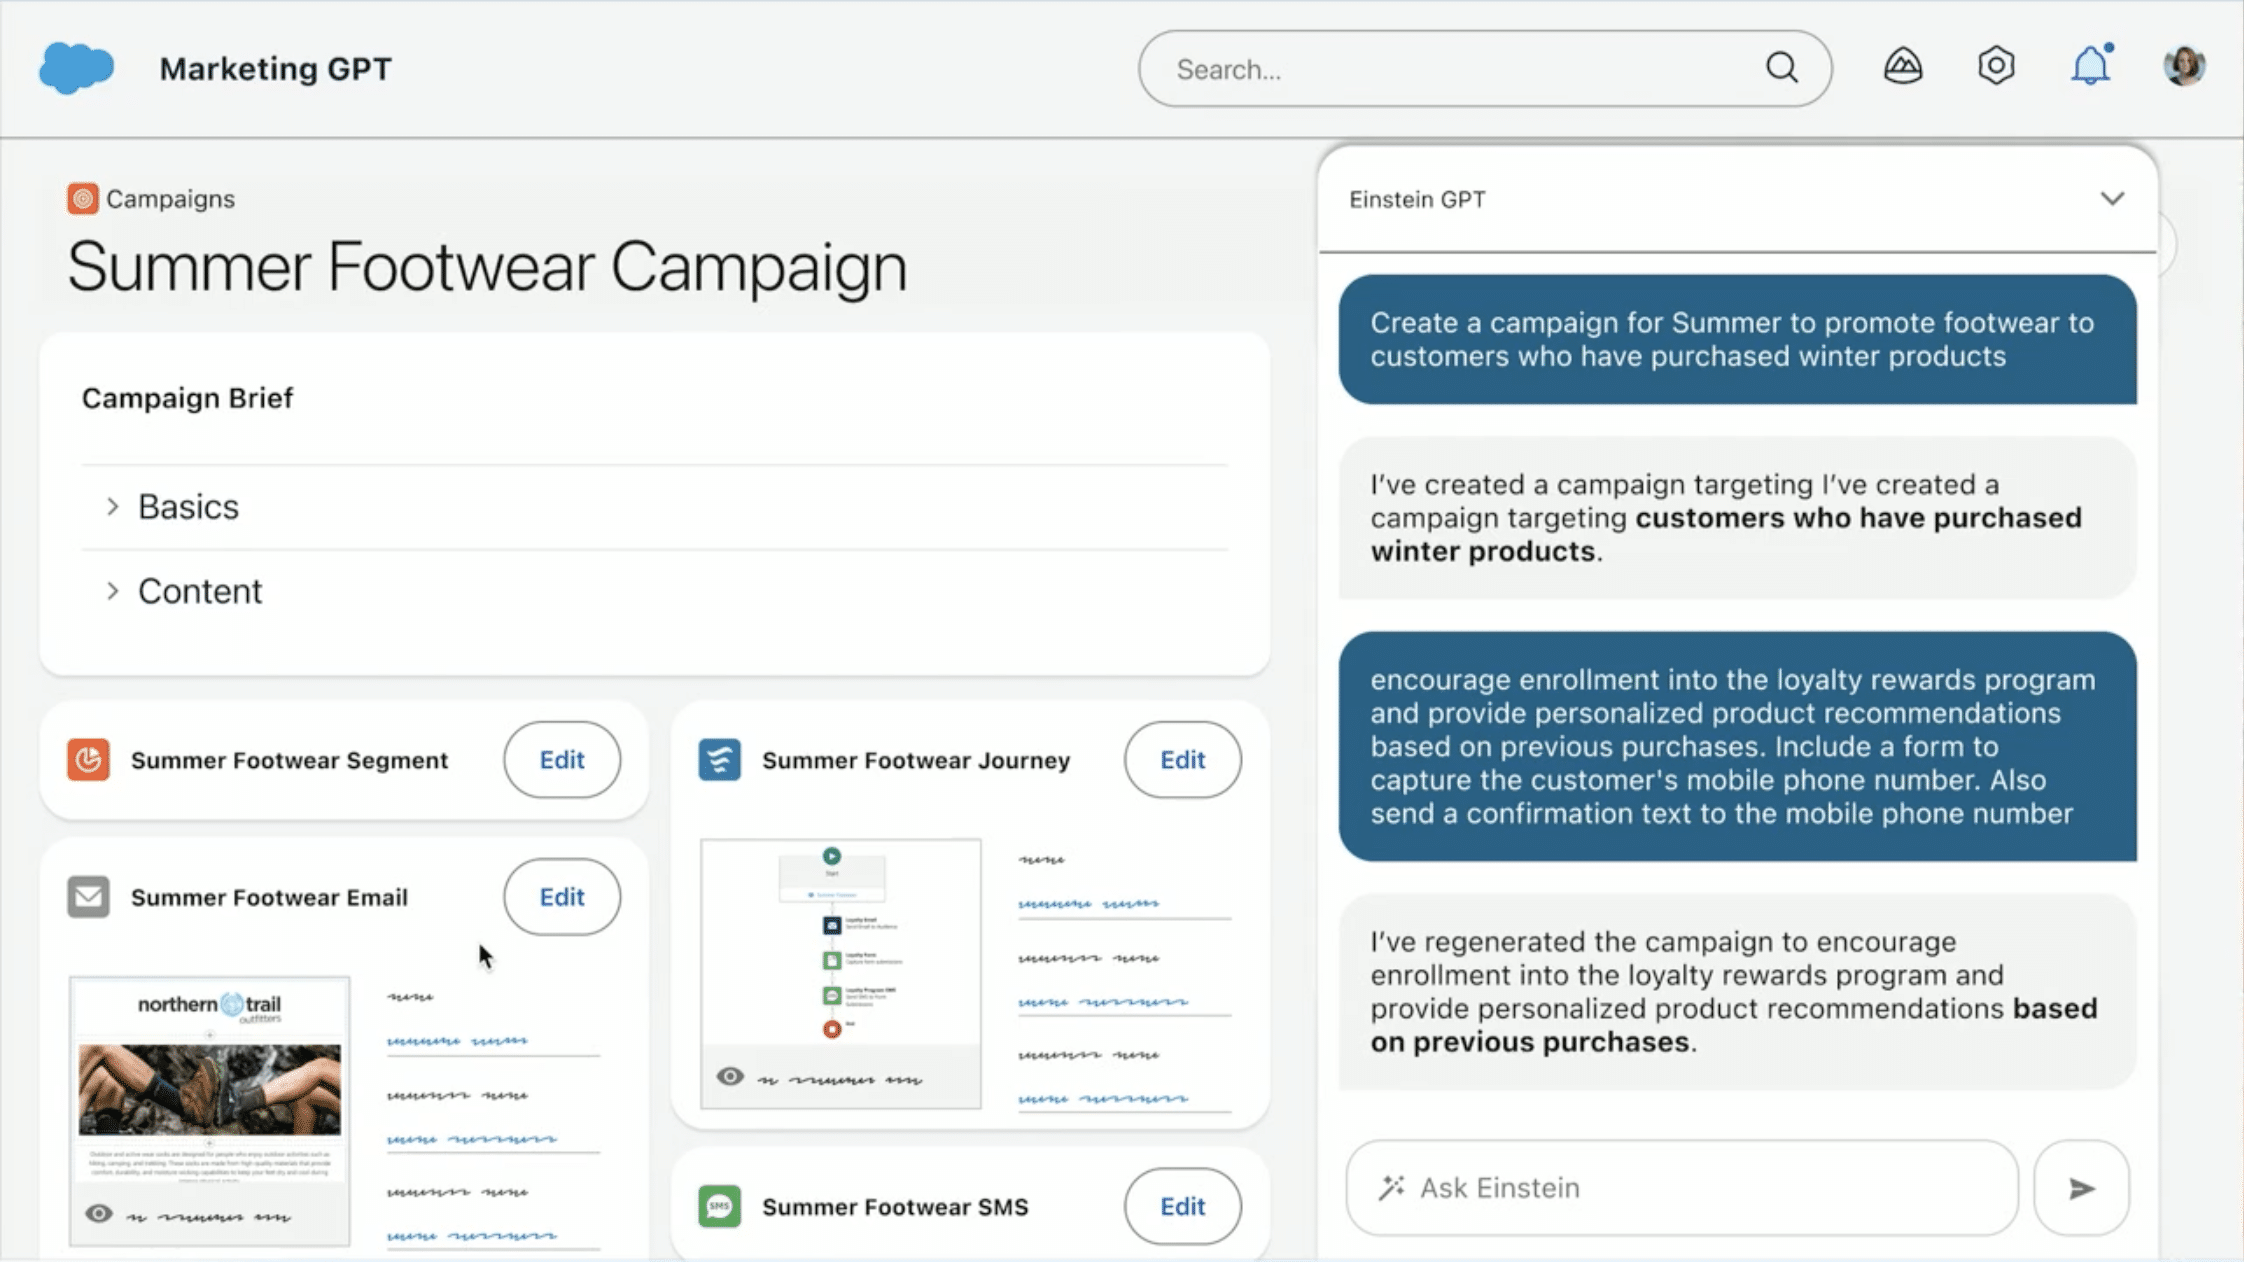The image size is (2244, 1262).
Task: Toggle the email preview eye icon
Action: 98,1214
